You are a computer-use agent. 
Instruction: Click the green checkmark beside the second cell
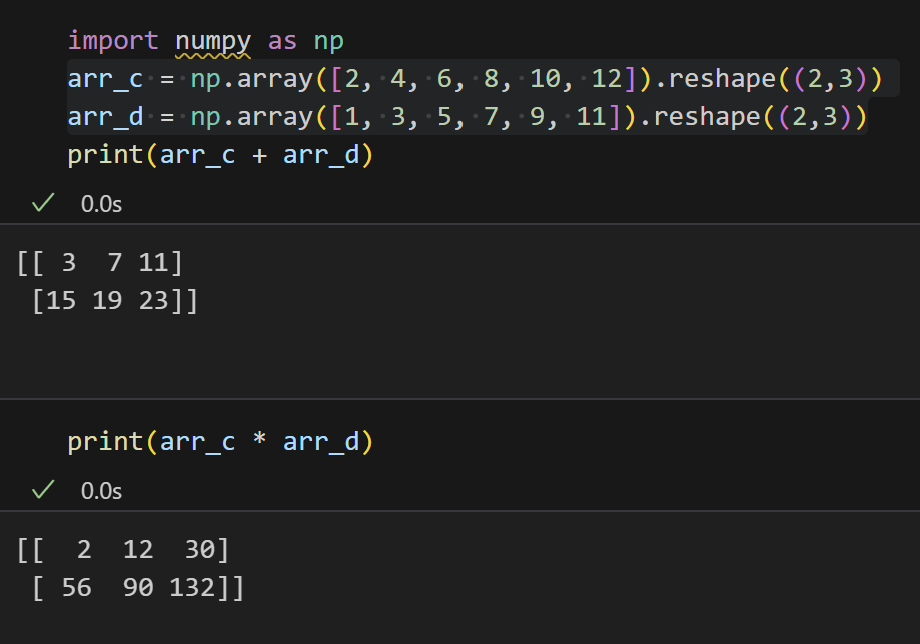point(41,490)
